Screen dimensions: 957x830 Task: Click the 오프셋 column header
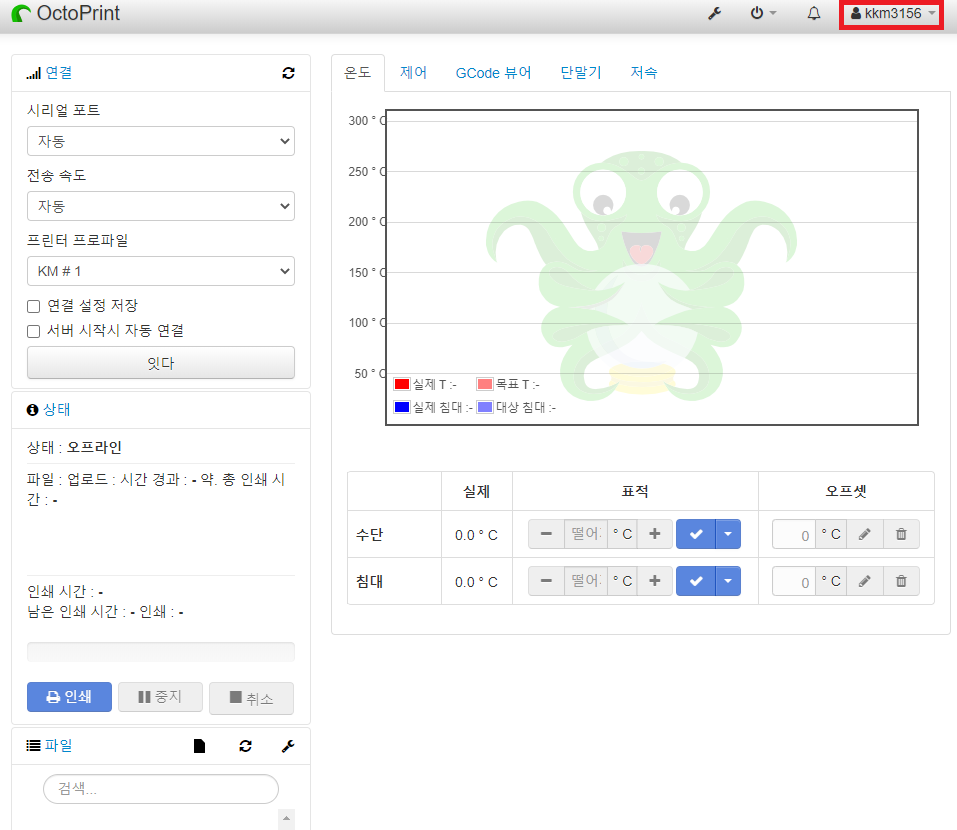click(x=846, y=491)
